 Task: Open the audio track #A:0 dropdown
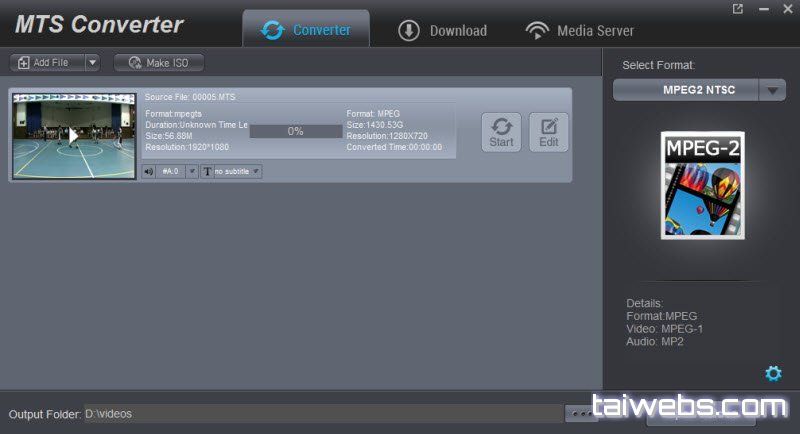point(191,171)
